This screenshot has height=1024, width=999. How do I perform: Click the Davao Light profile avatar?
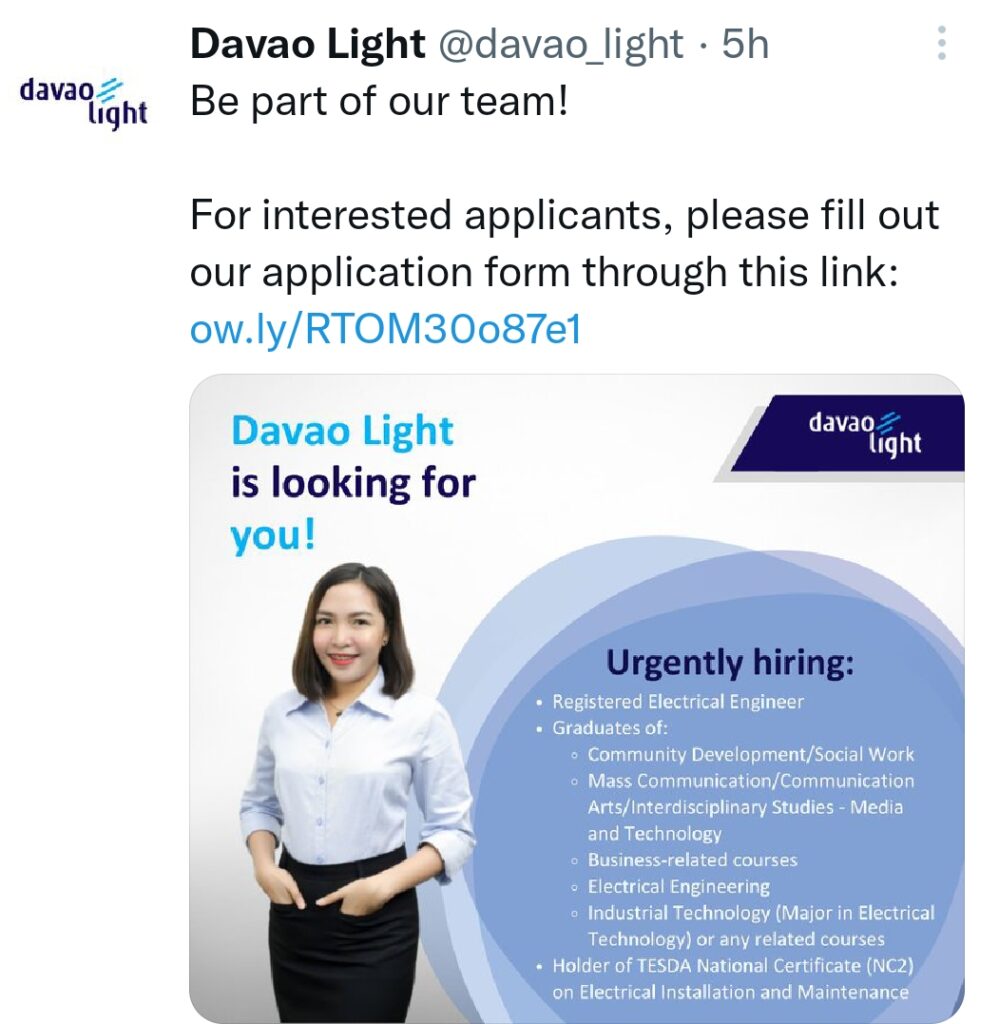click(84, 103)
